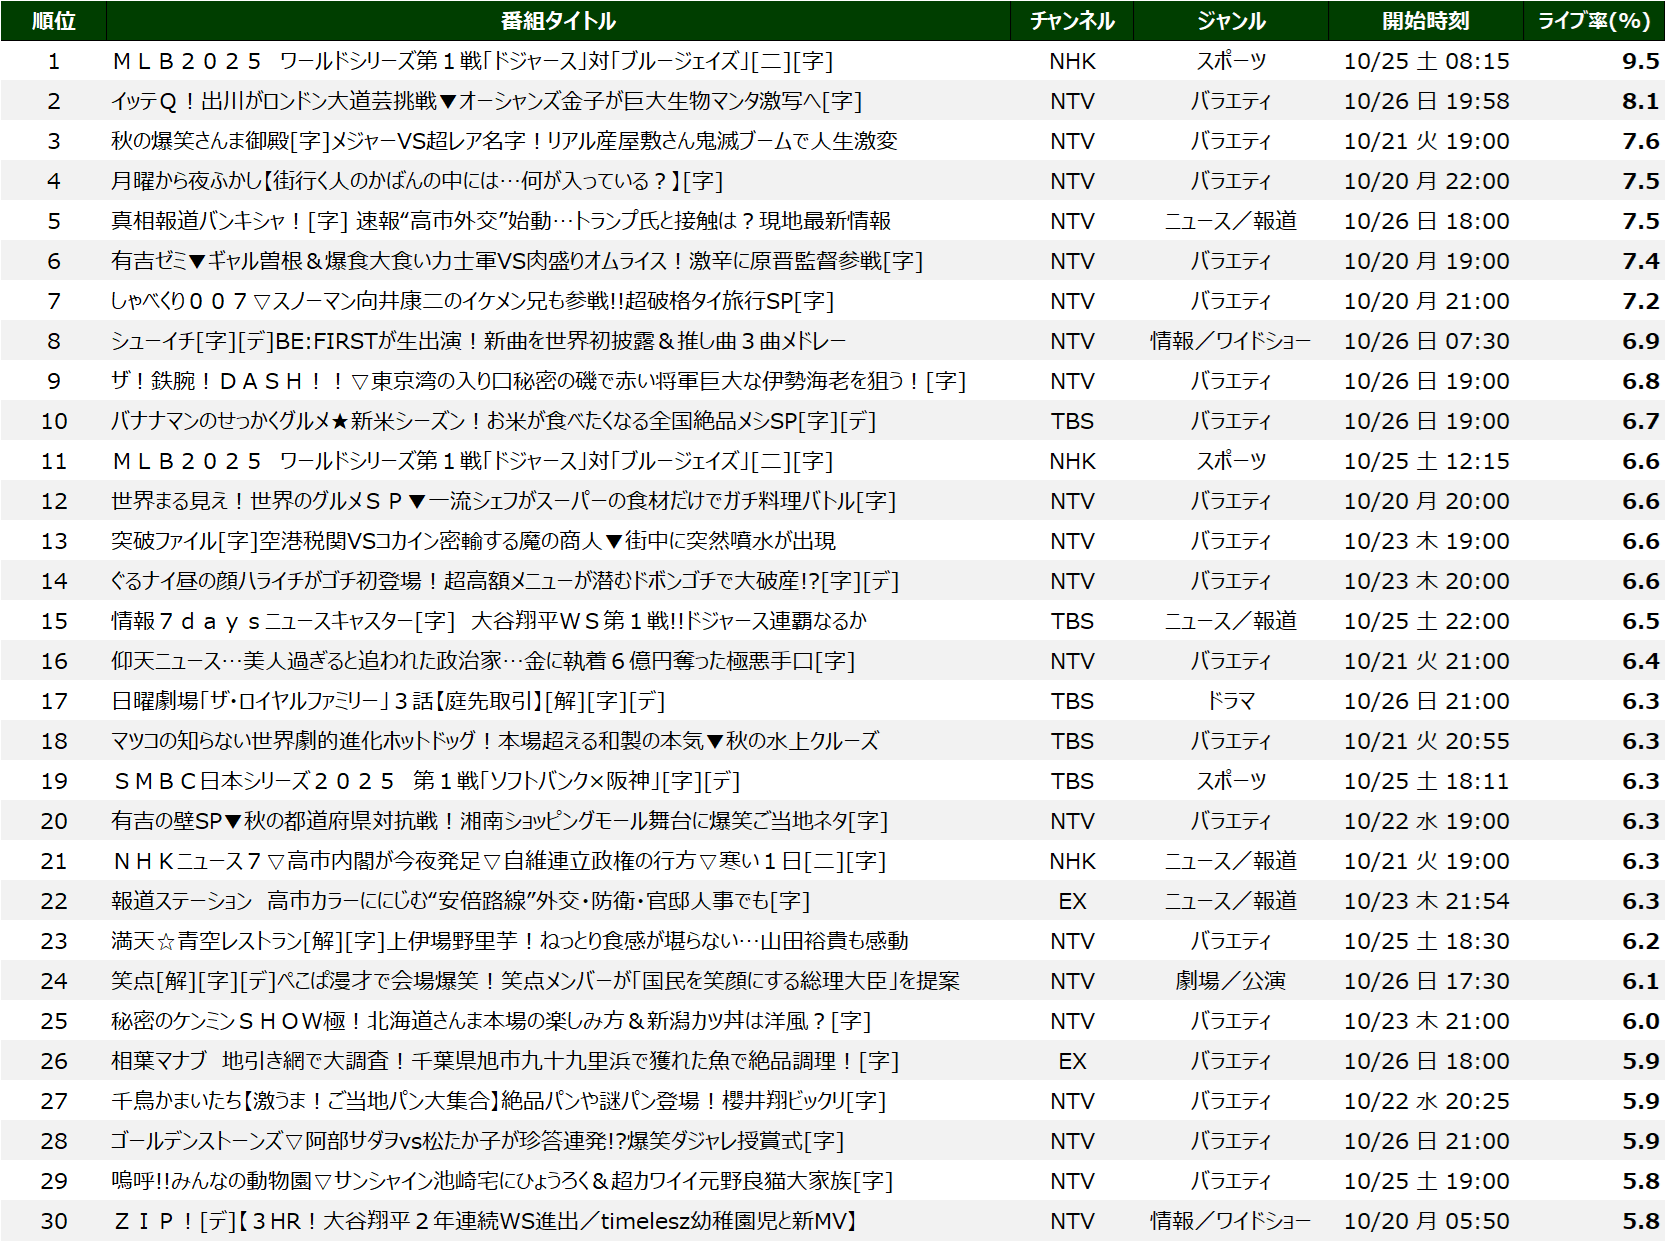Click the 9.5 live rate value

[1640, 61]
